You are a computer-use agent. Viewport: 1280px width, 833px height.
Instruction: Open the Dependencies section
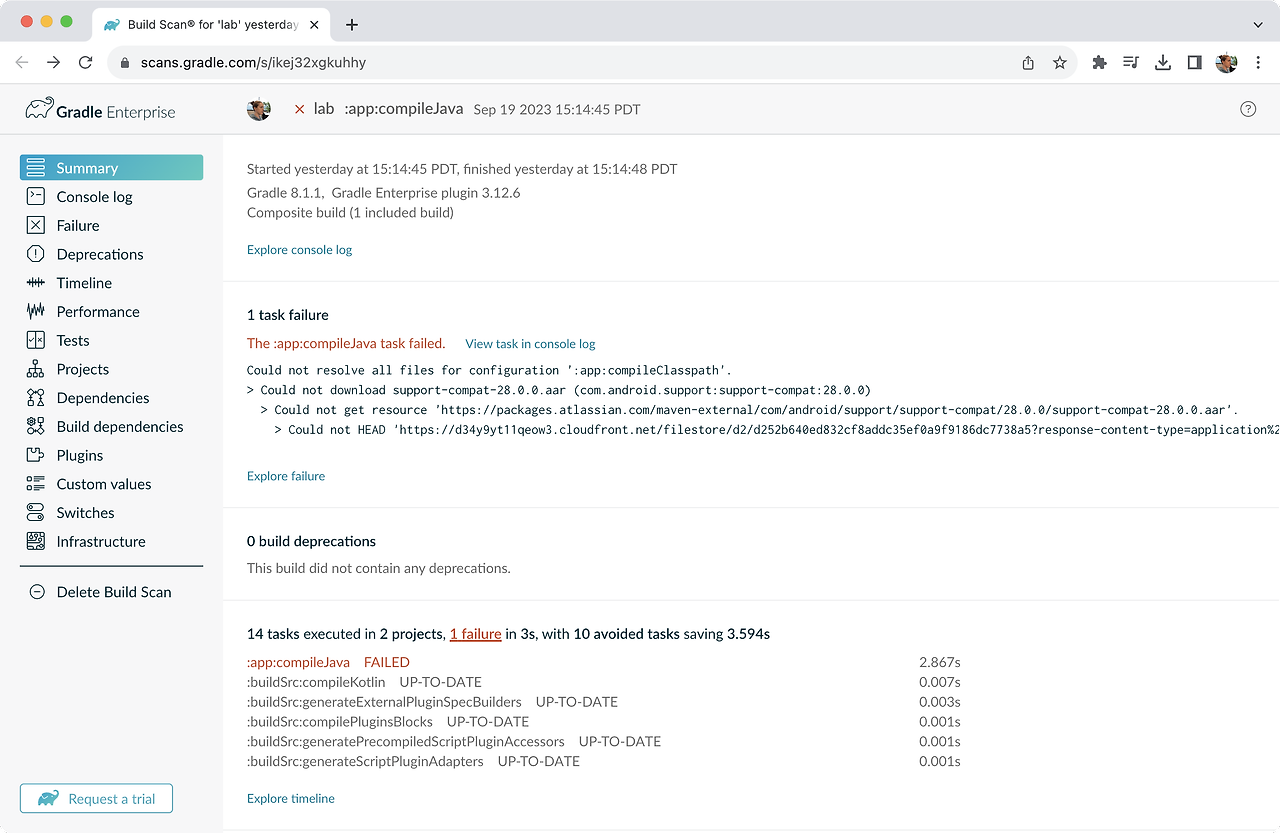103,398
